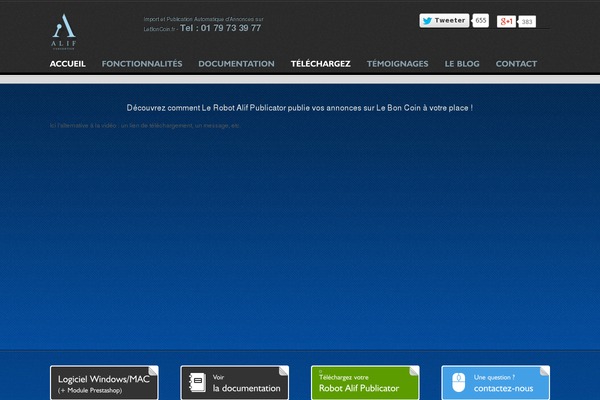
Task: Open the Fonctionnalités menu
Action: [x=142, y=64]
